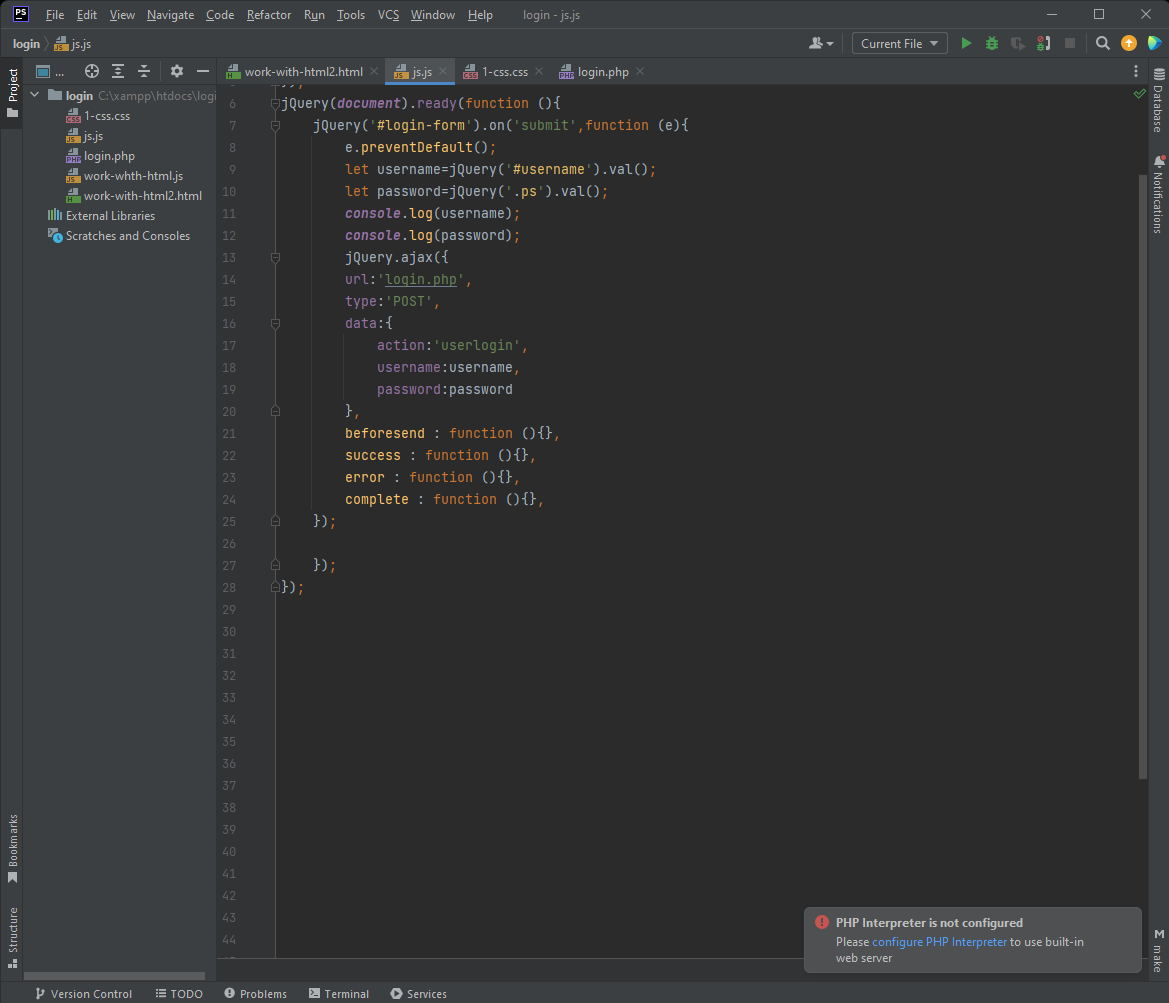
Task: Toggle the make tool window
Action: pos(1158,950)
